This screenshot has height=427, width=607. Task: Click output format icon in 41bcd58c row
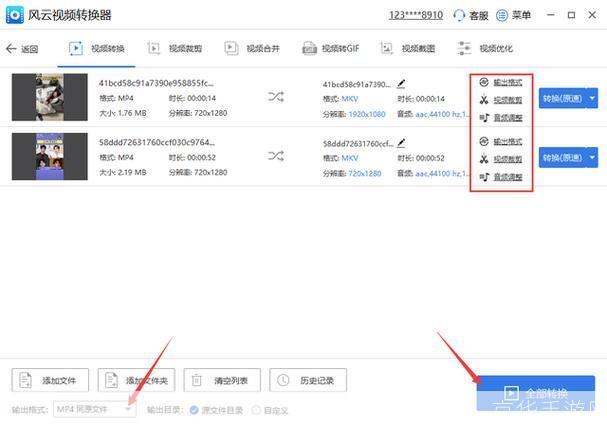[x=484, y=82]
